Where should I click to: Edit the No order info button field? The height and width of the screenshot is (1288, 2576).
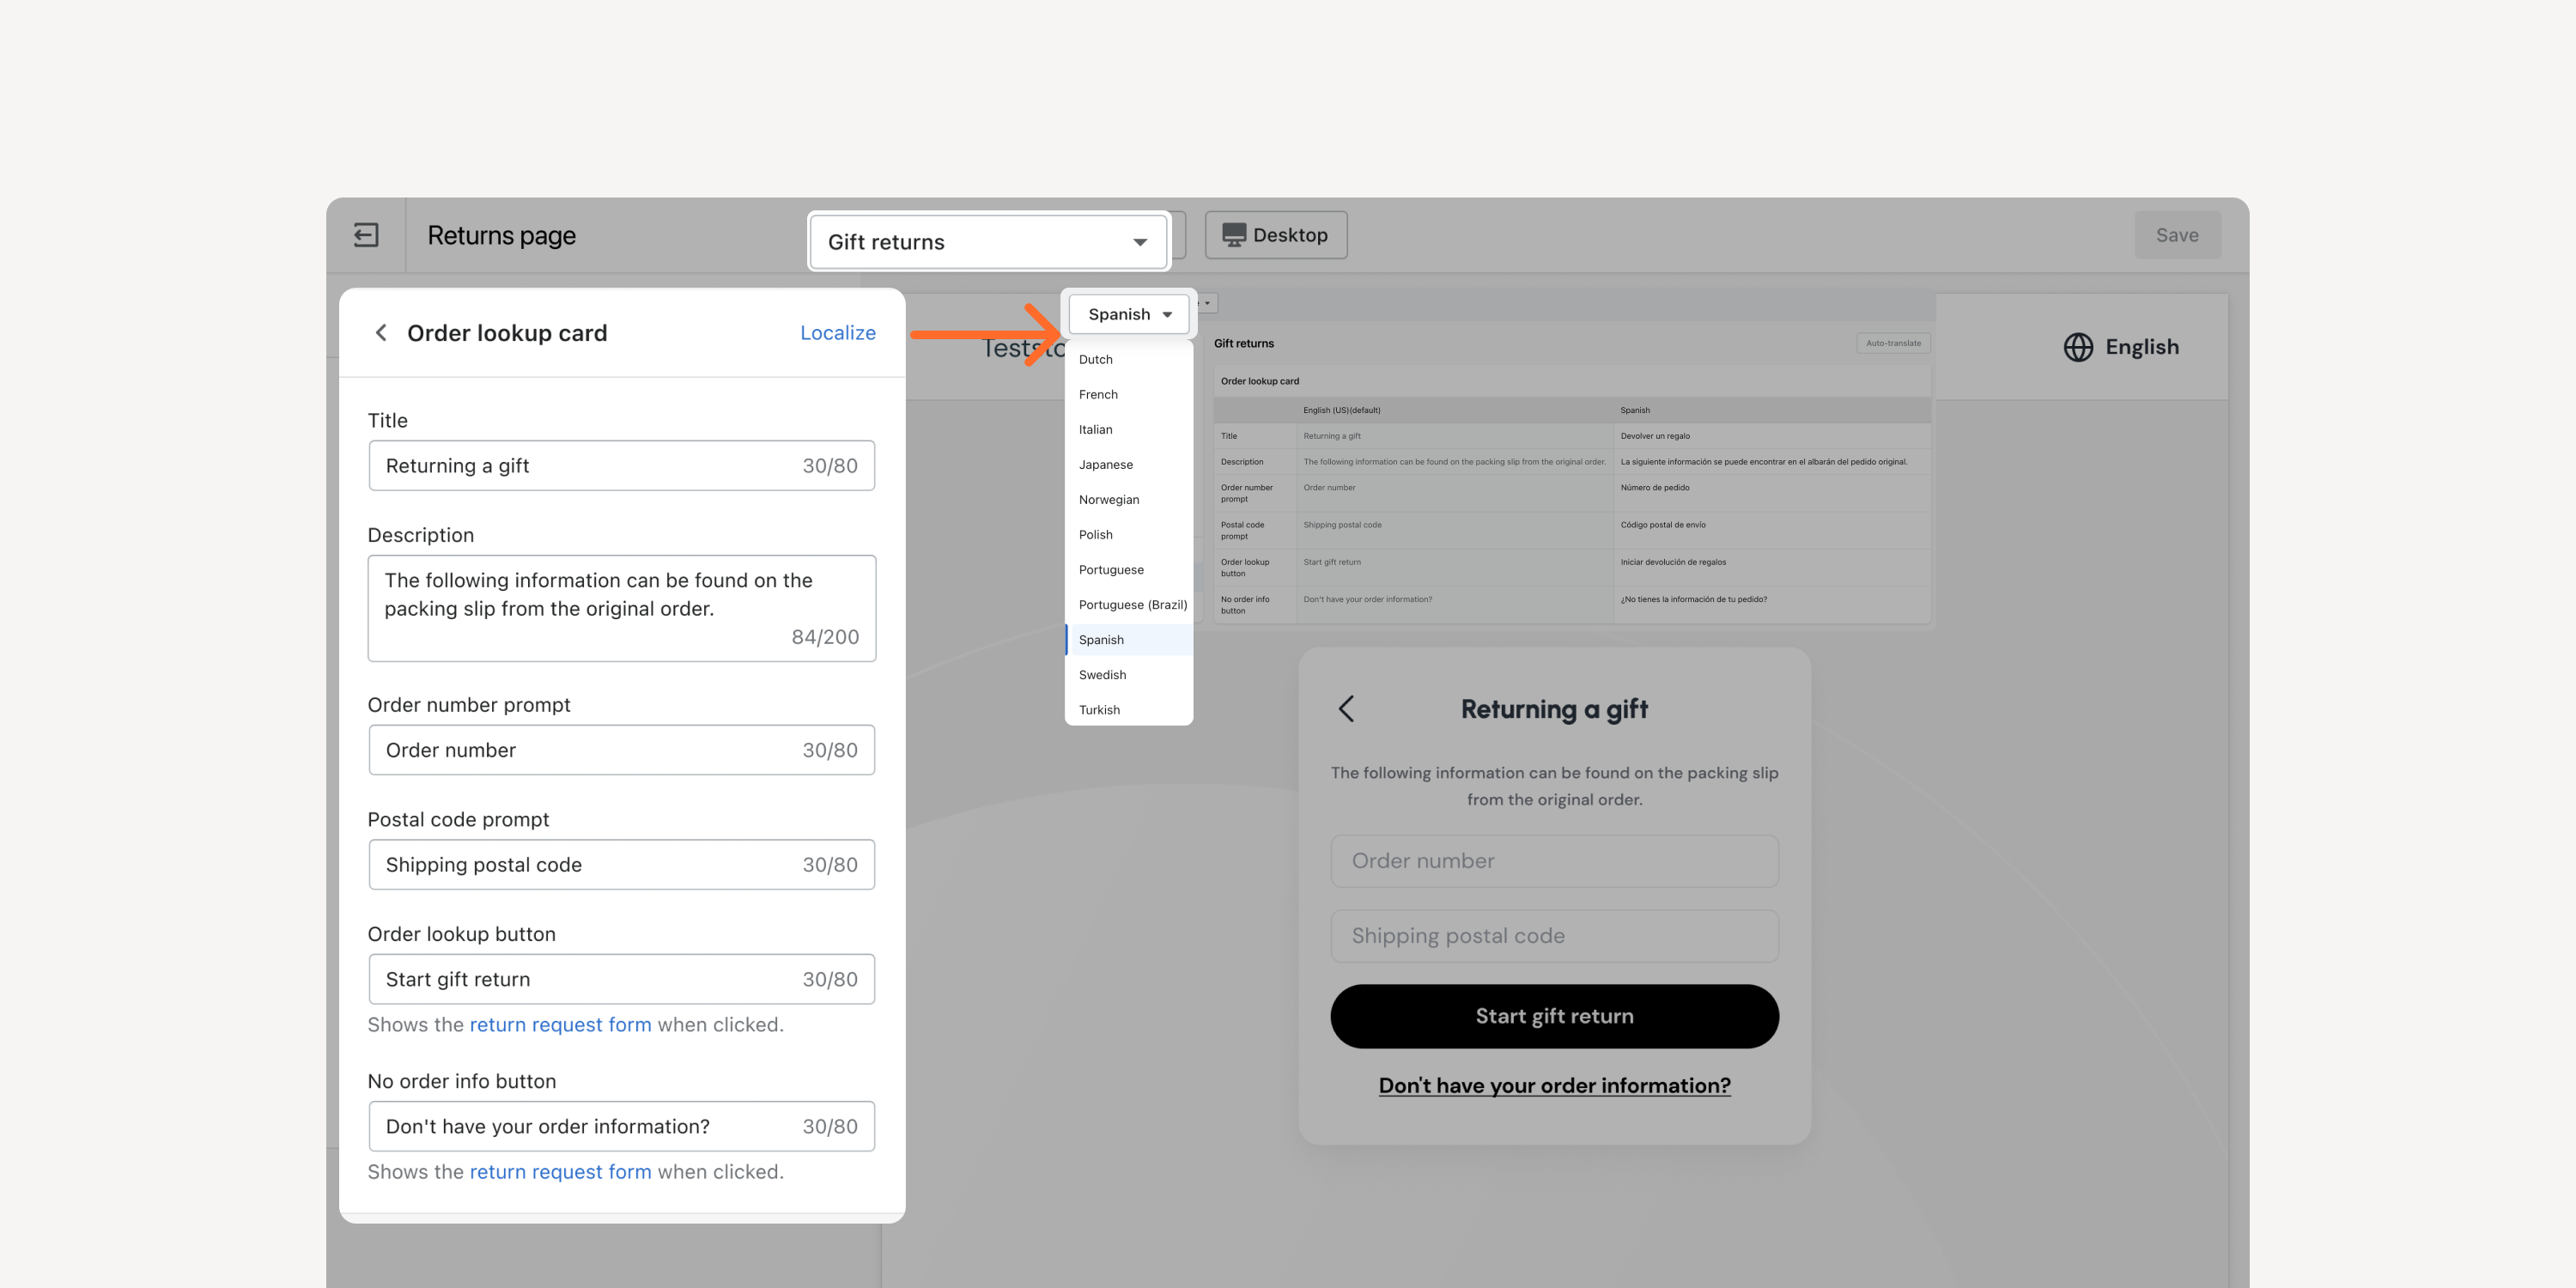click(621, 1126)
